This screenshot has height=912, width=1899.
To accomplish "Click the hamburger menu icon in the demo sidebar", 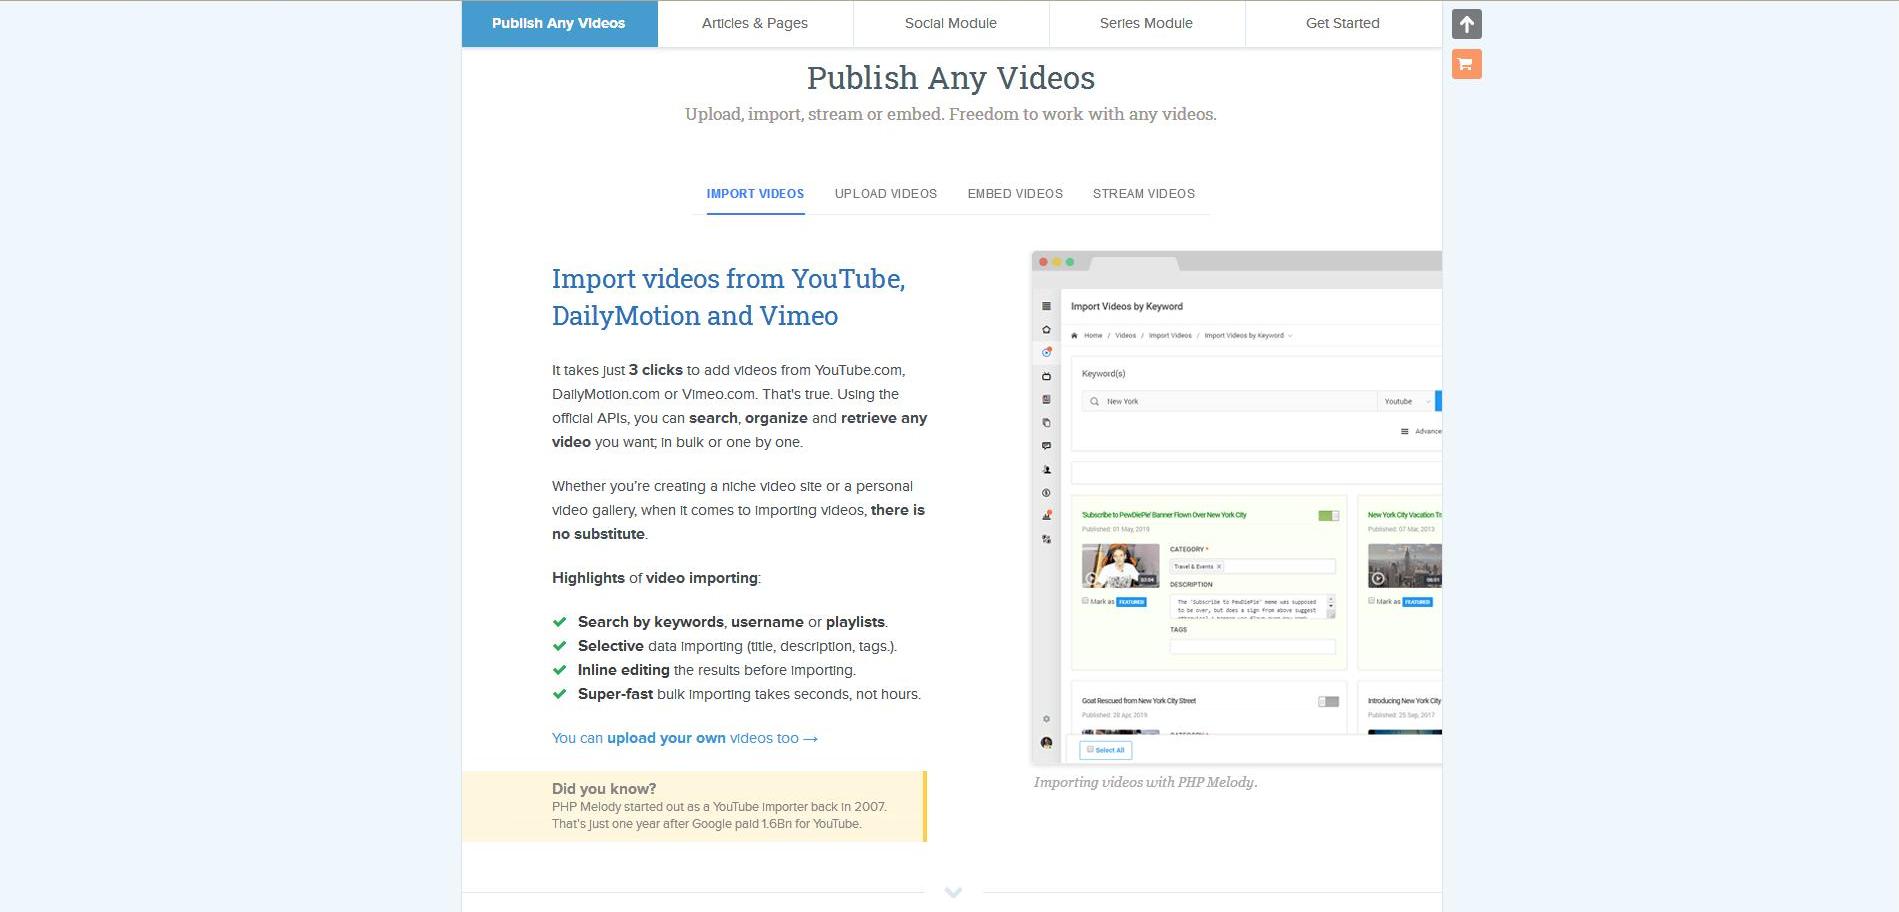I will [1046, 307].
